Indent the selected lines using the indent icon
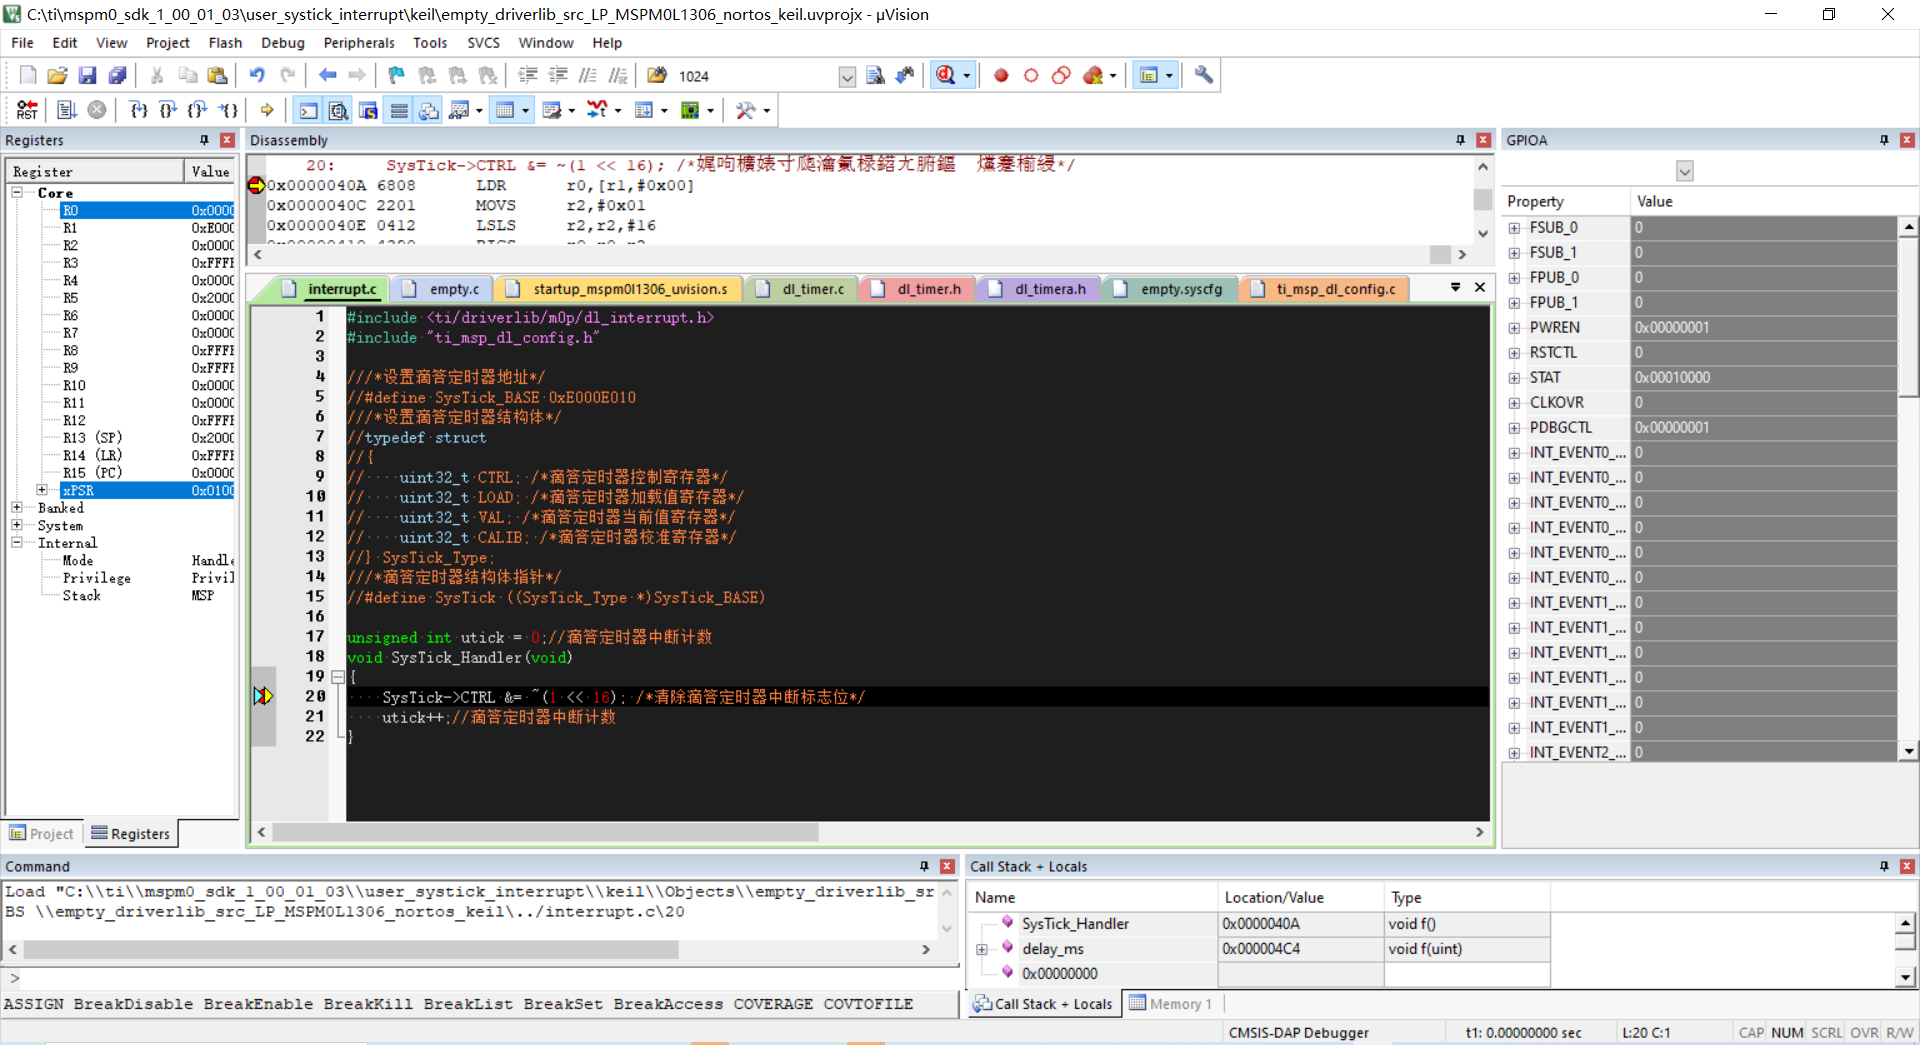Image resolution: width=1920 pixels, height=1045 pixels. click(528, 75)
